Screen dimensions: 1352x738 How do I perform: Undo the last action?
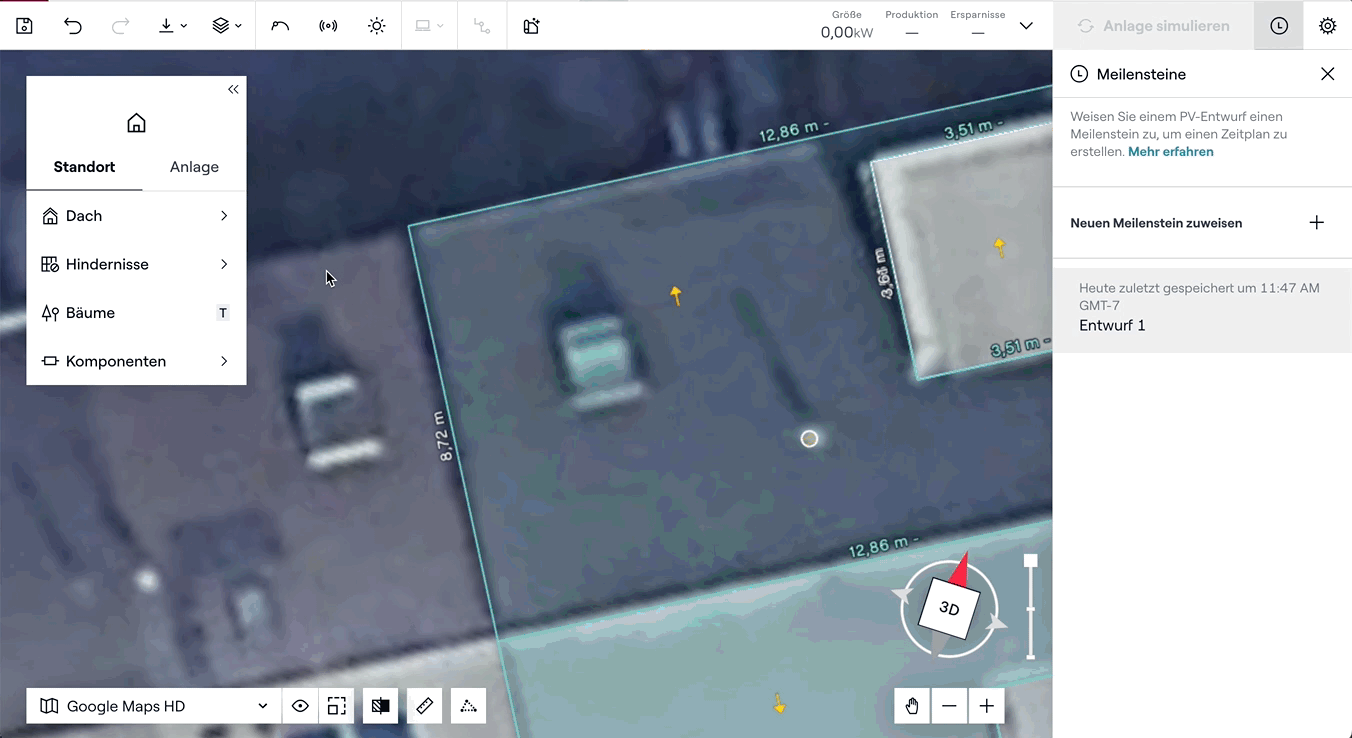pos(73,26)
